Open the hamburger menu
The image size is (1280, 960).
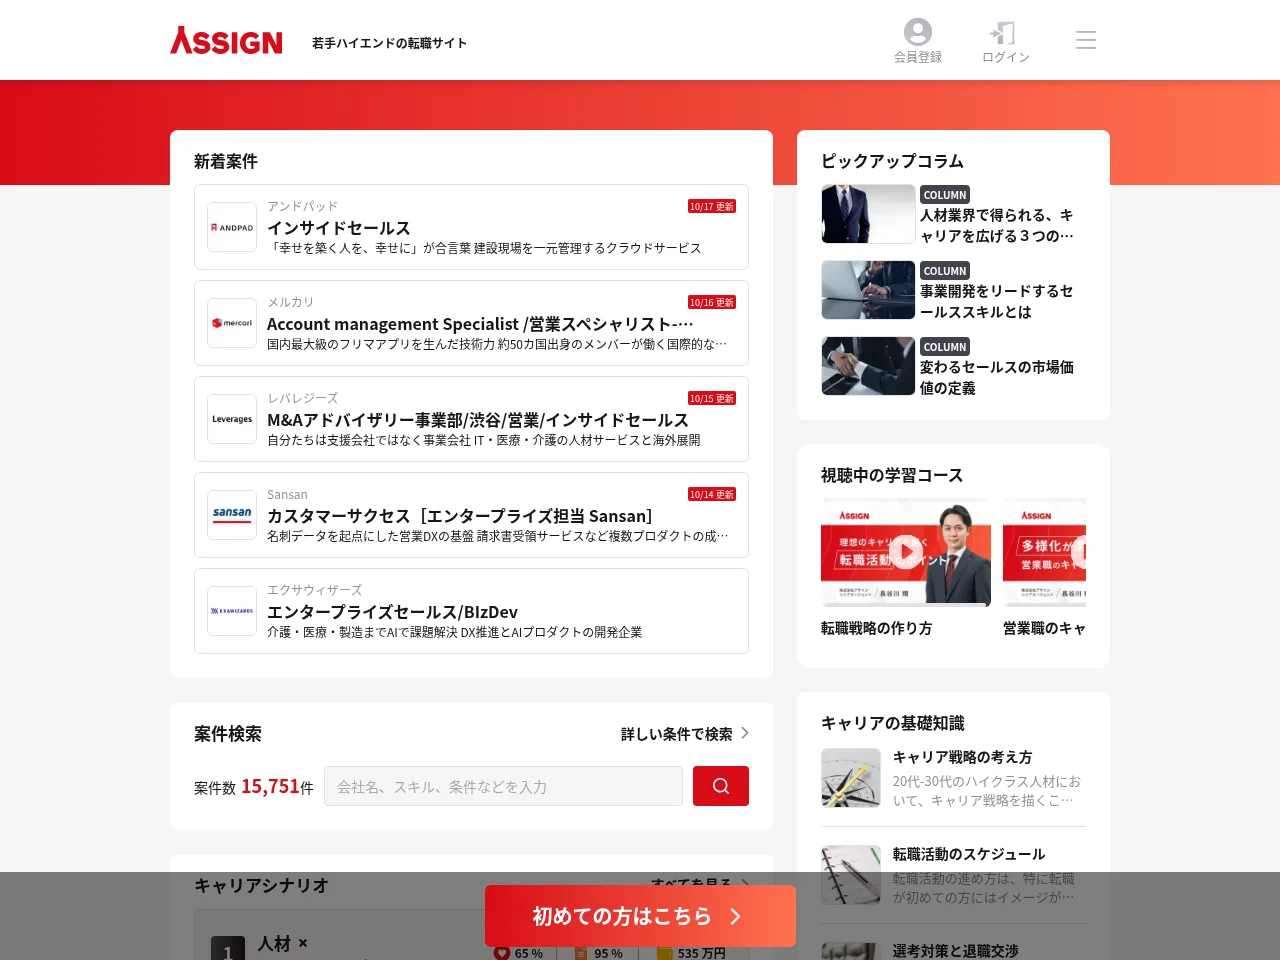coord(1086,40)
